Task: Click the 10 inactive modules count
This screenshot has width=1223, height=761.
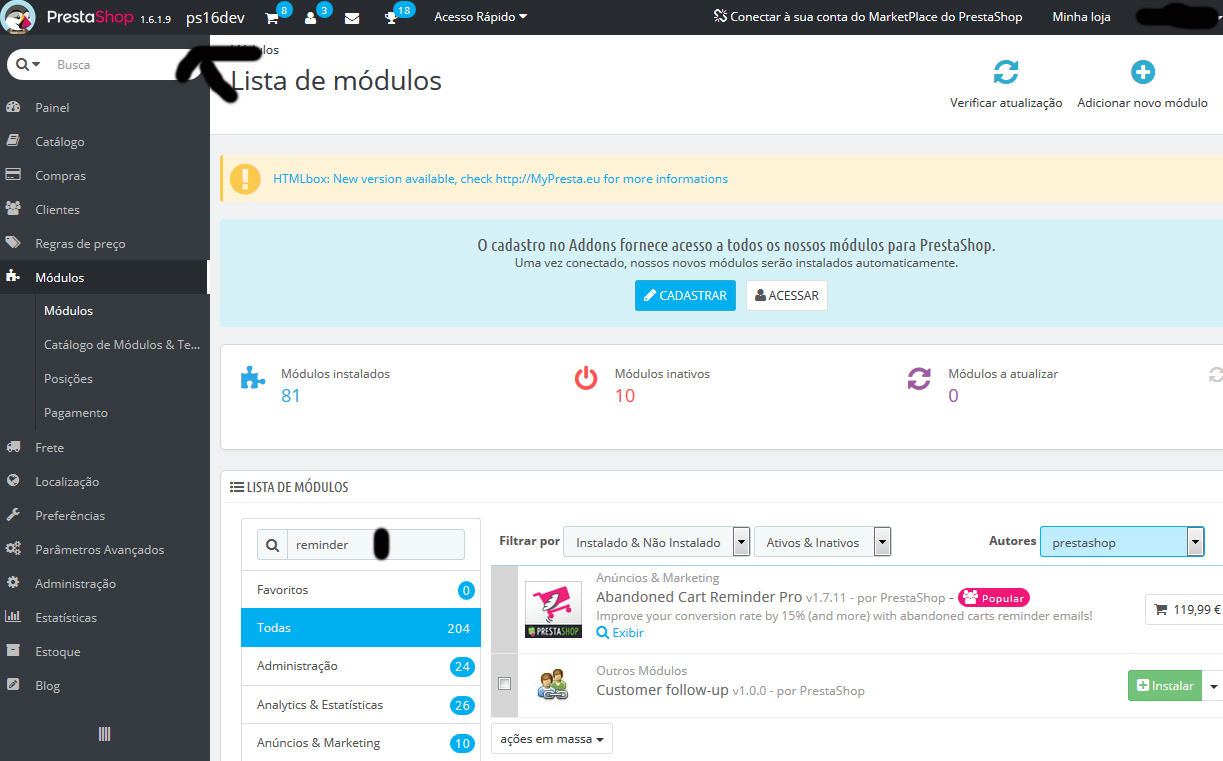Action: point(625,396)
